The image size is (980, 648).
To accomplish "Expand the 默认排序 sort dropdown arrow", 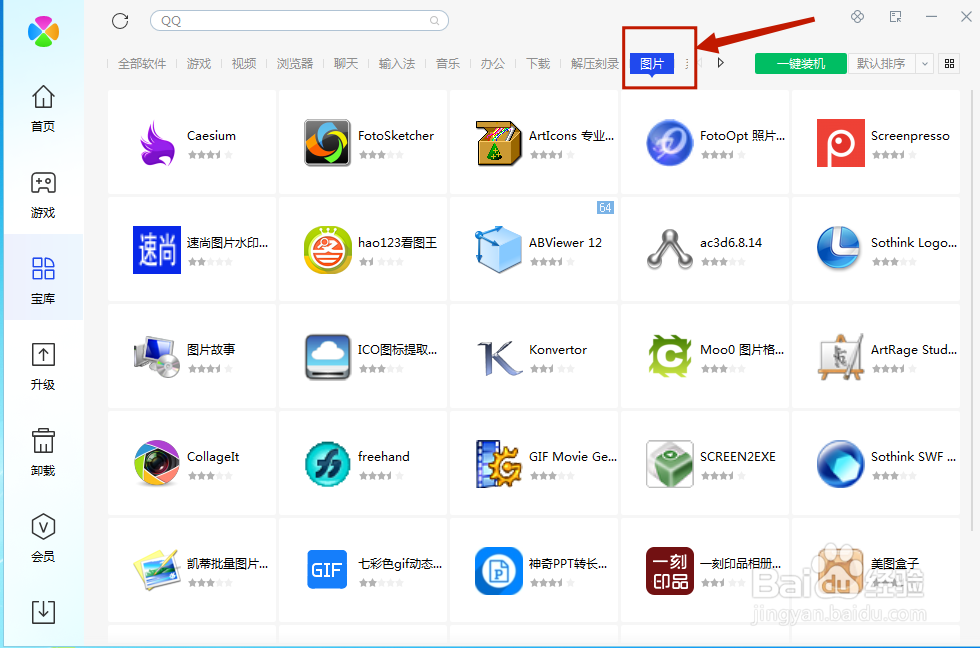I will coord(924,63).
